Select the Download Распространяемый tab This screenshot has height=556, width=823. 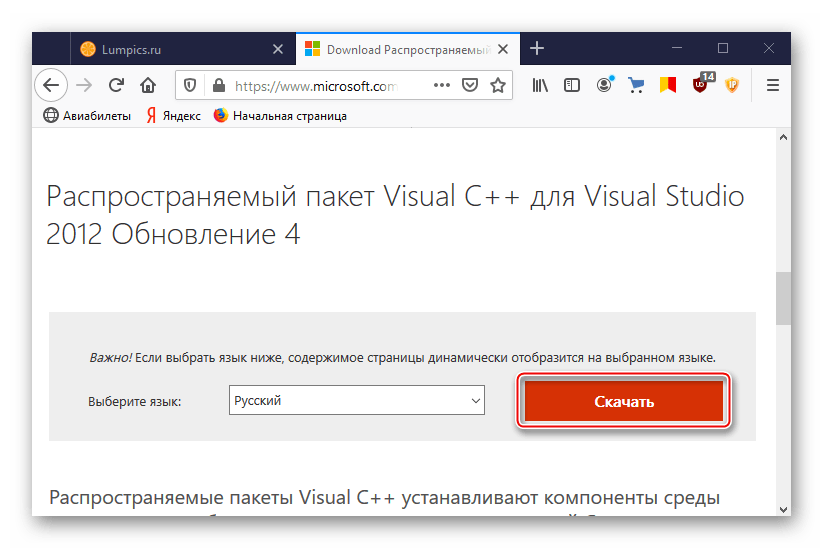click(x=408, y=49)
